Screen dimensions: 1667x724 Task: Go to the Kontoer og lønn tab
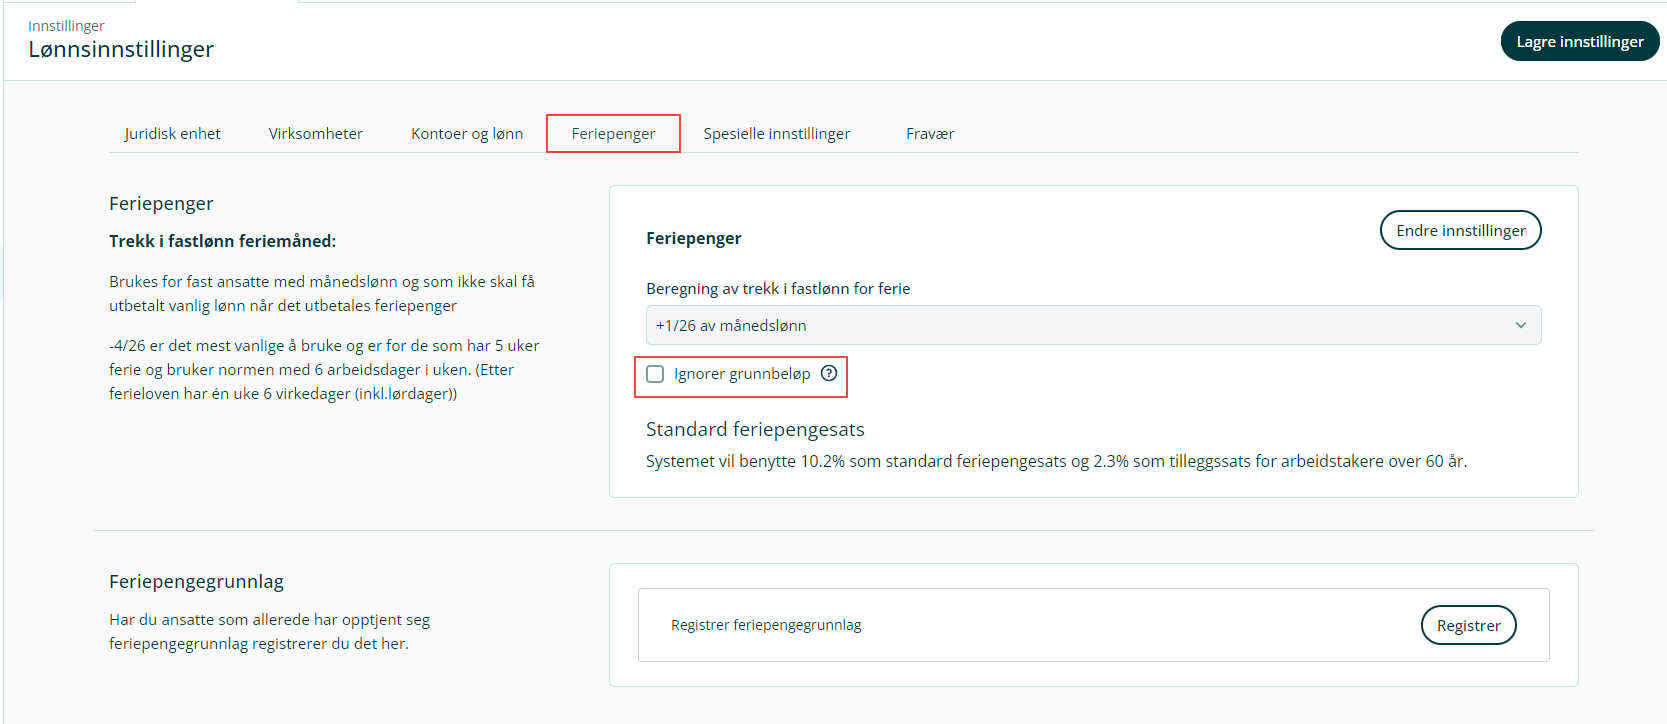click(467, 134)
